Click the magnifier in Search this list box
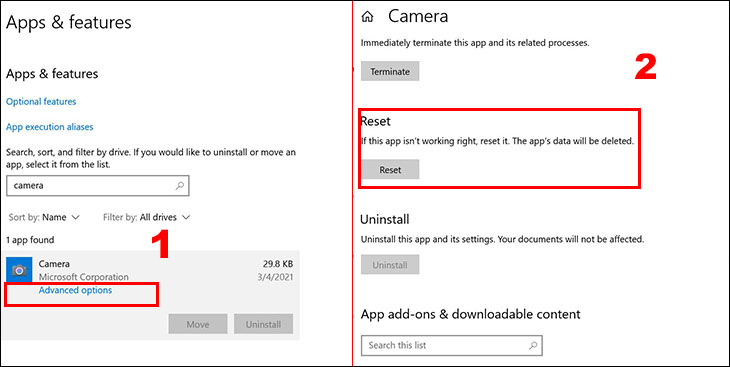 coord(533,346)
